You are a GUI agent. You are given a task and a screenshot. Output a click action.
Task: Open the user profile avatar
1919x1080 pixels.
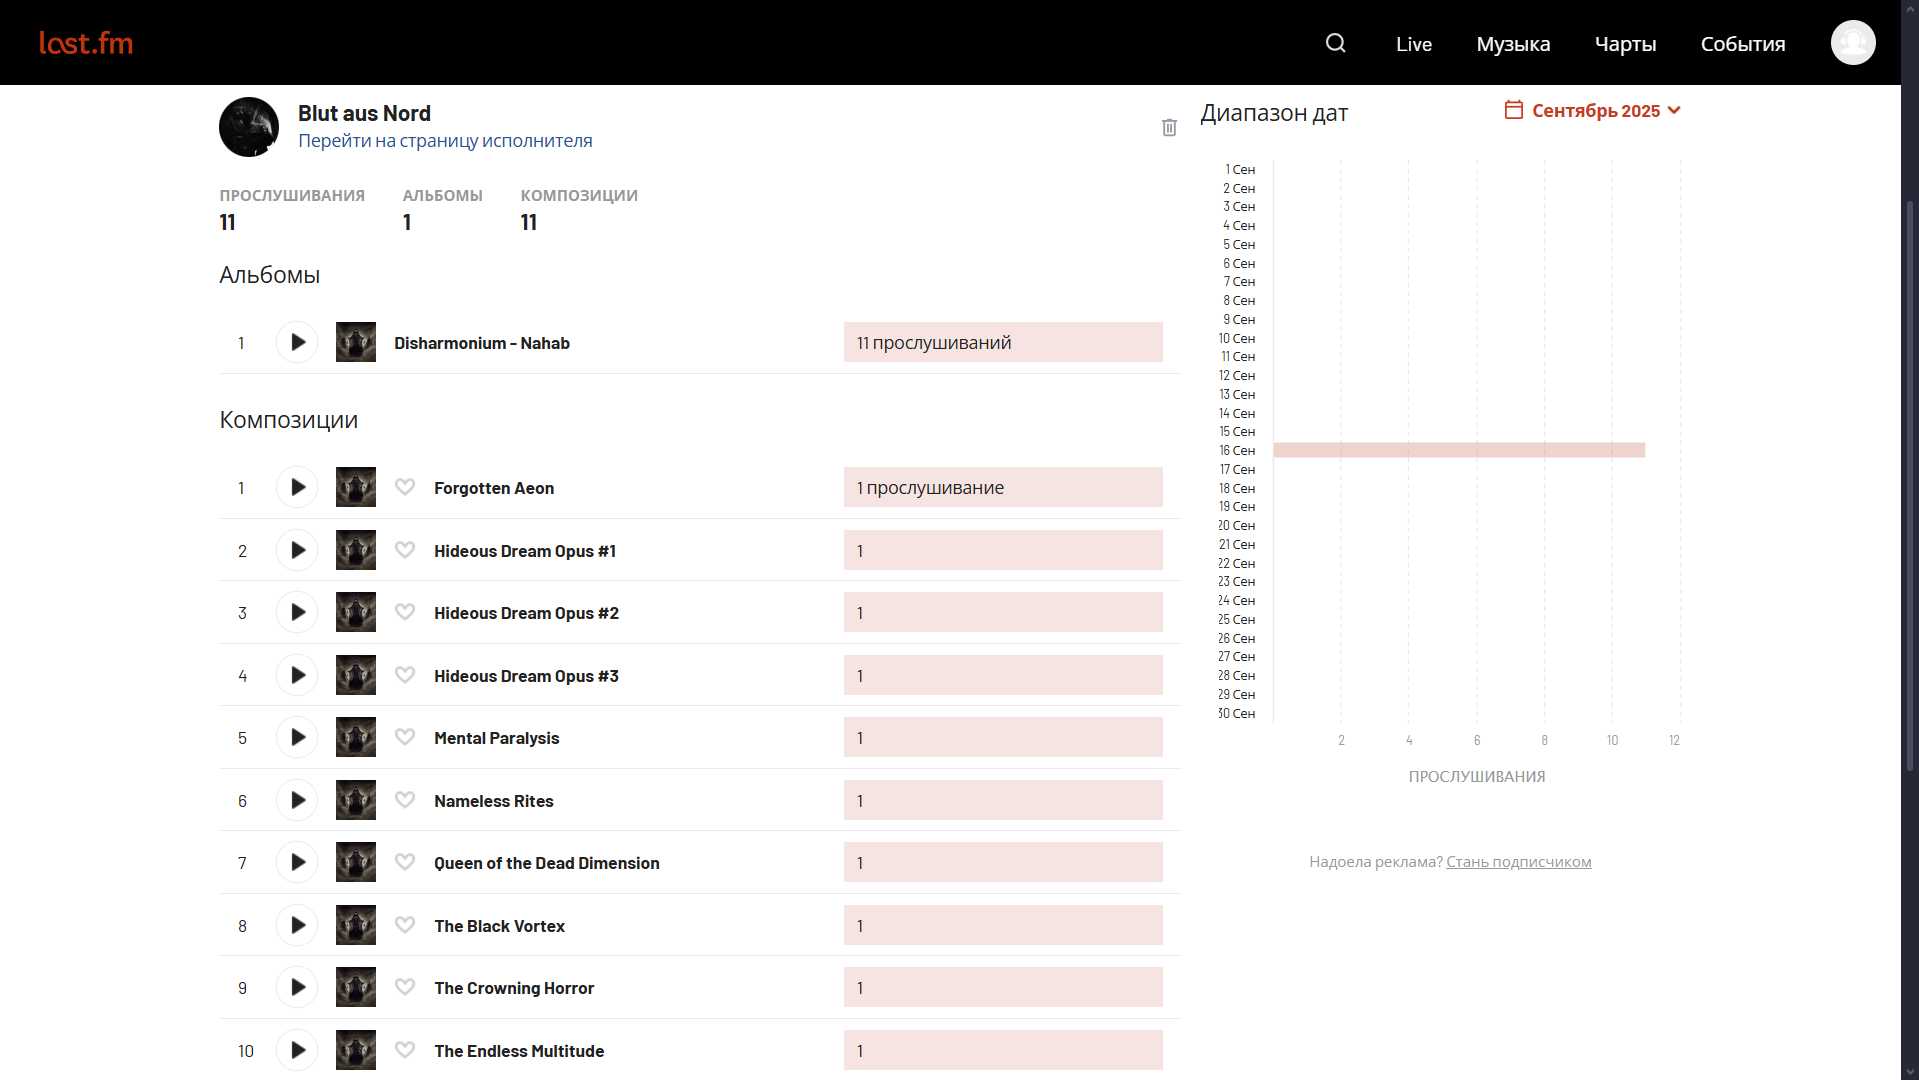pyautogui.click(x=1853, y=43)
